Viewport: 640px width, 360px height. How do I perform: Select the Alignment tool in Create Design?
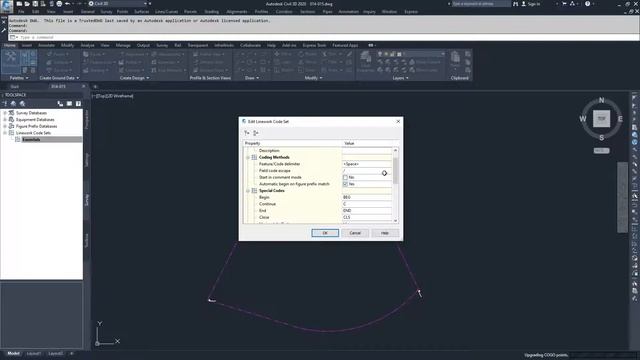click(133, 54)
